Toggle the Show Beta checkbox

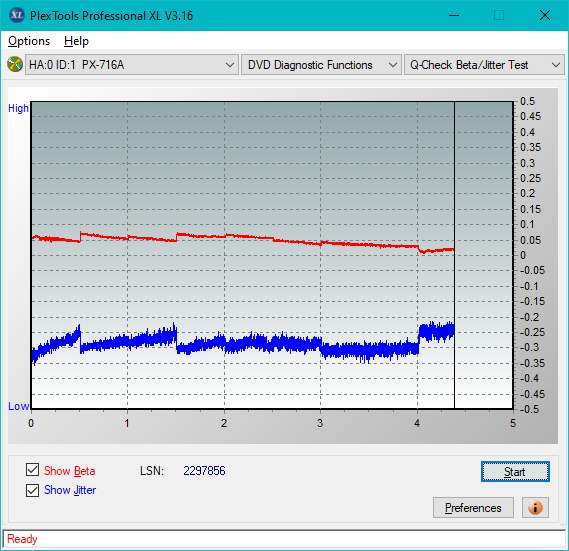click(x=32, y=470)
